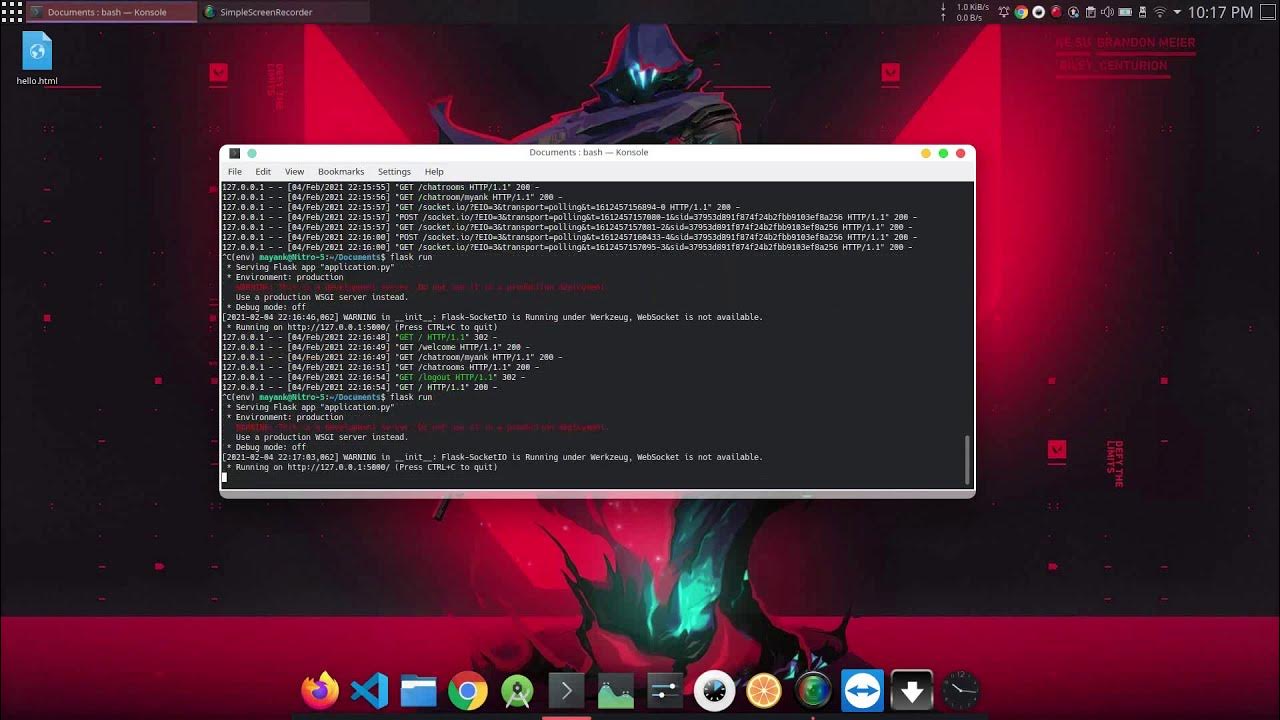Click the show desktop square in panel
This screenshot has width=1280, height=720.
[1267, 12]
